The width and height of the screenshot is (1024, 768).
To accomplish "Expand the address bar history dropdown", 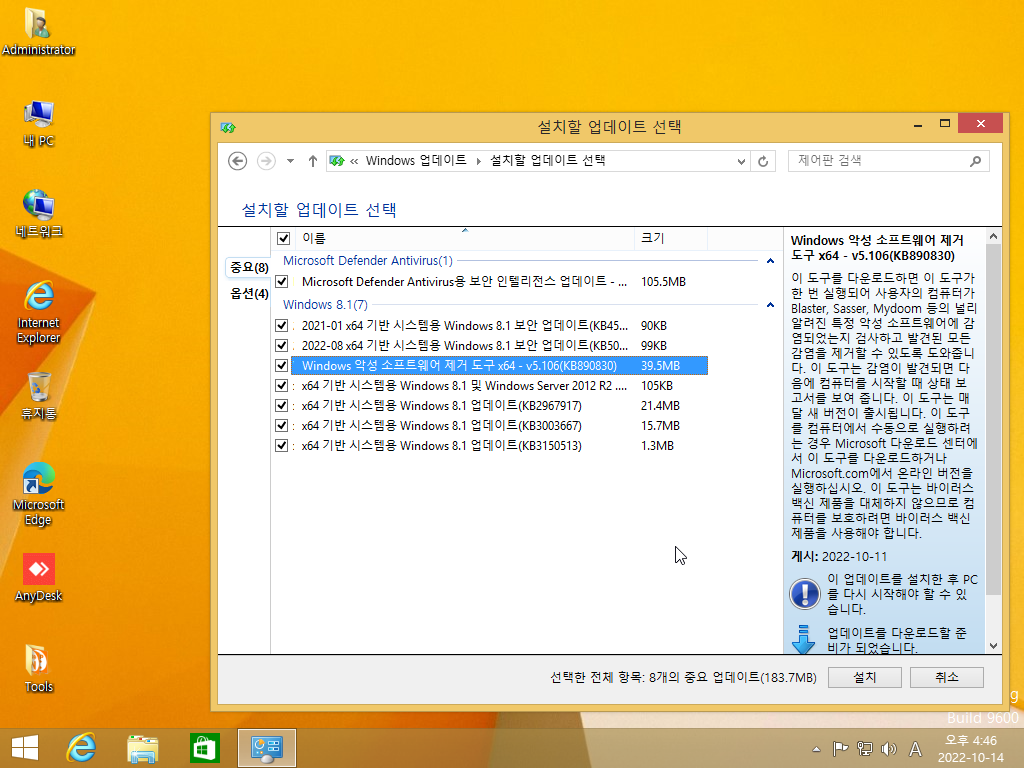I will pyautogui.click(x=741, y=161).
